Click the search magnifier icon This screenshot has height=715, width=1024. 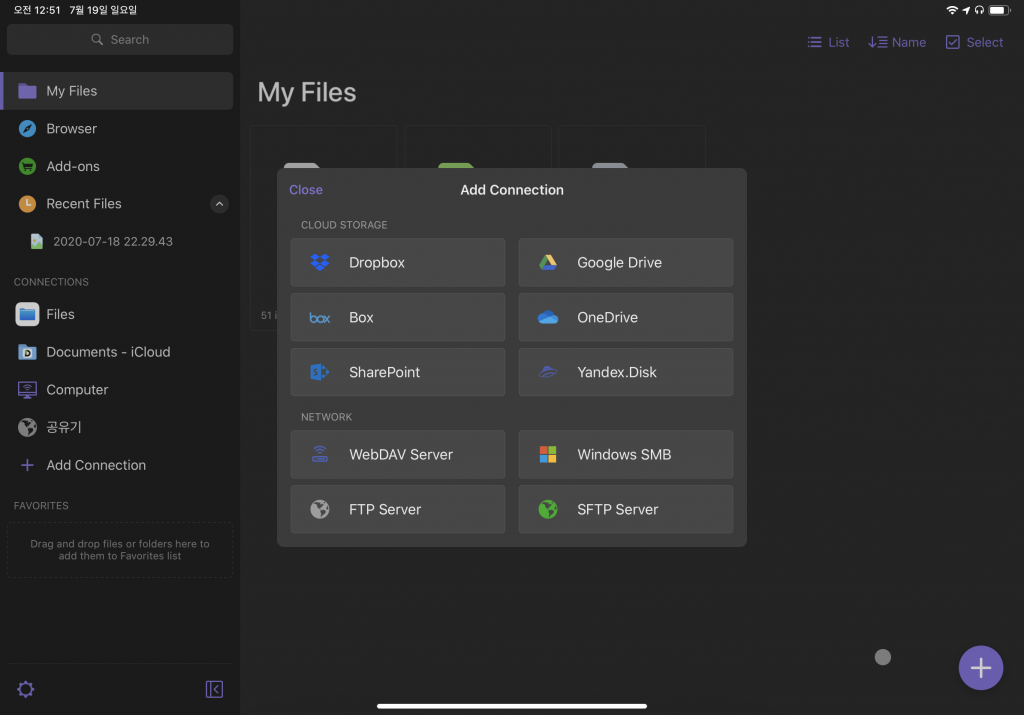pyautogui.click(x=97, y=40)
